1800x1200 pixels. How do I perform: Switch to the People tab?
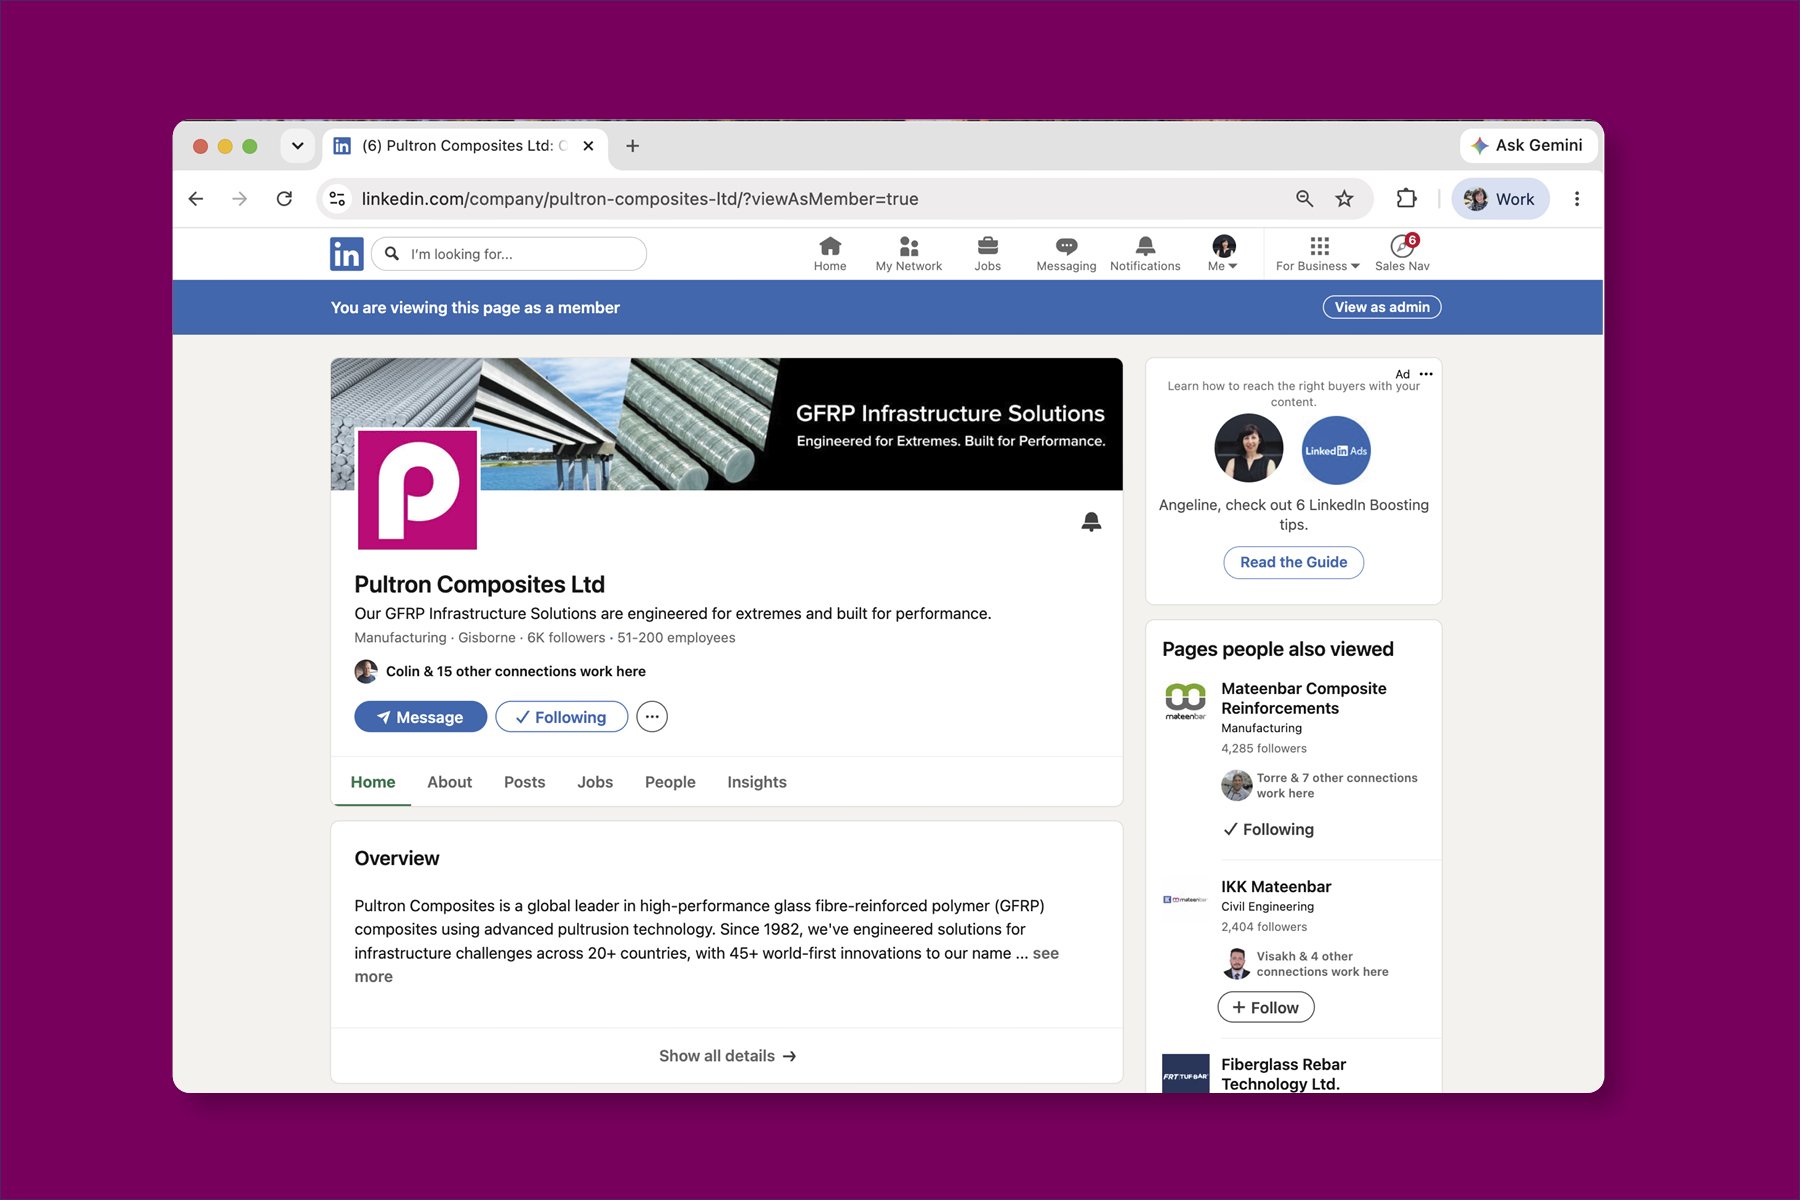pos(670,782)
